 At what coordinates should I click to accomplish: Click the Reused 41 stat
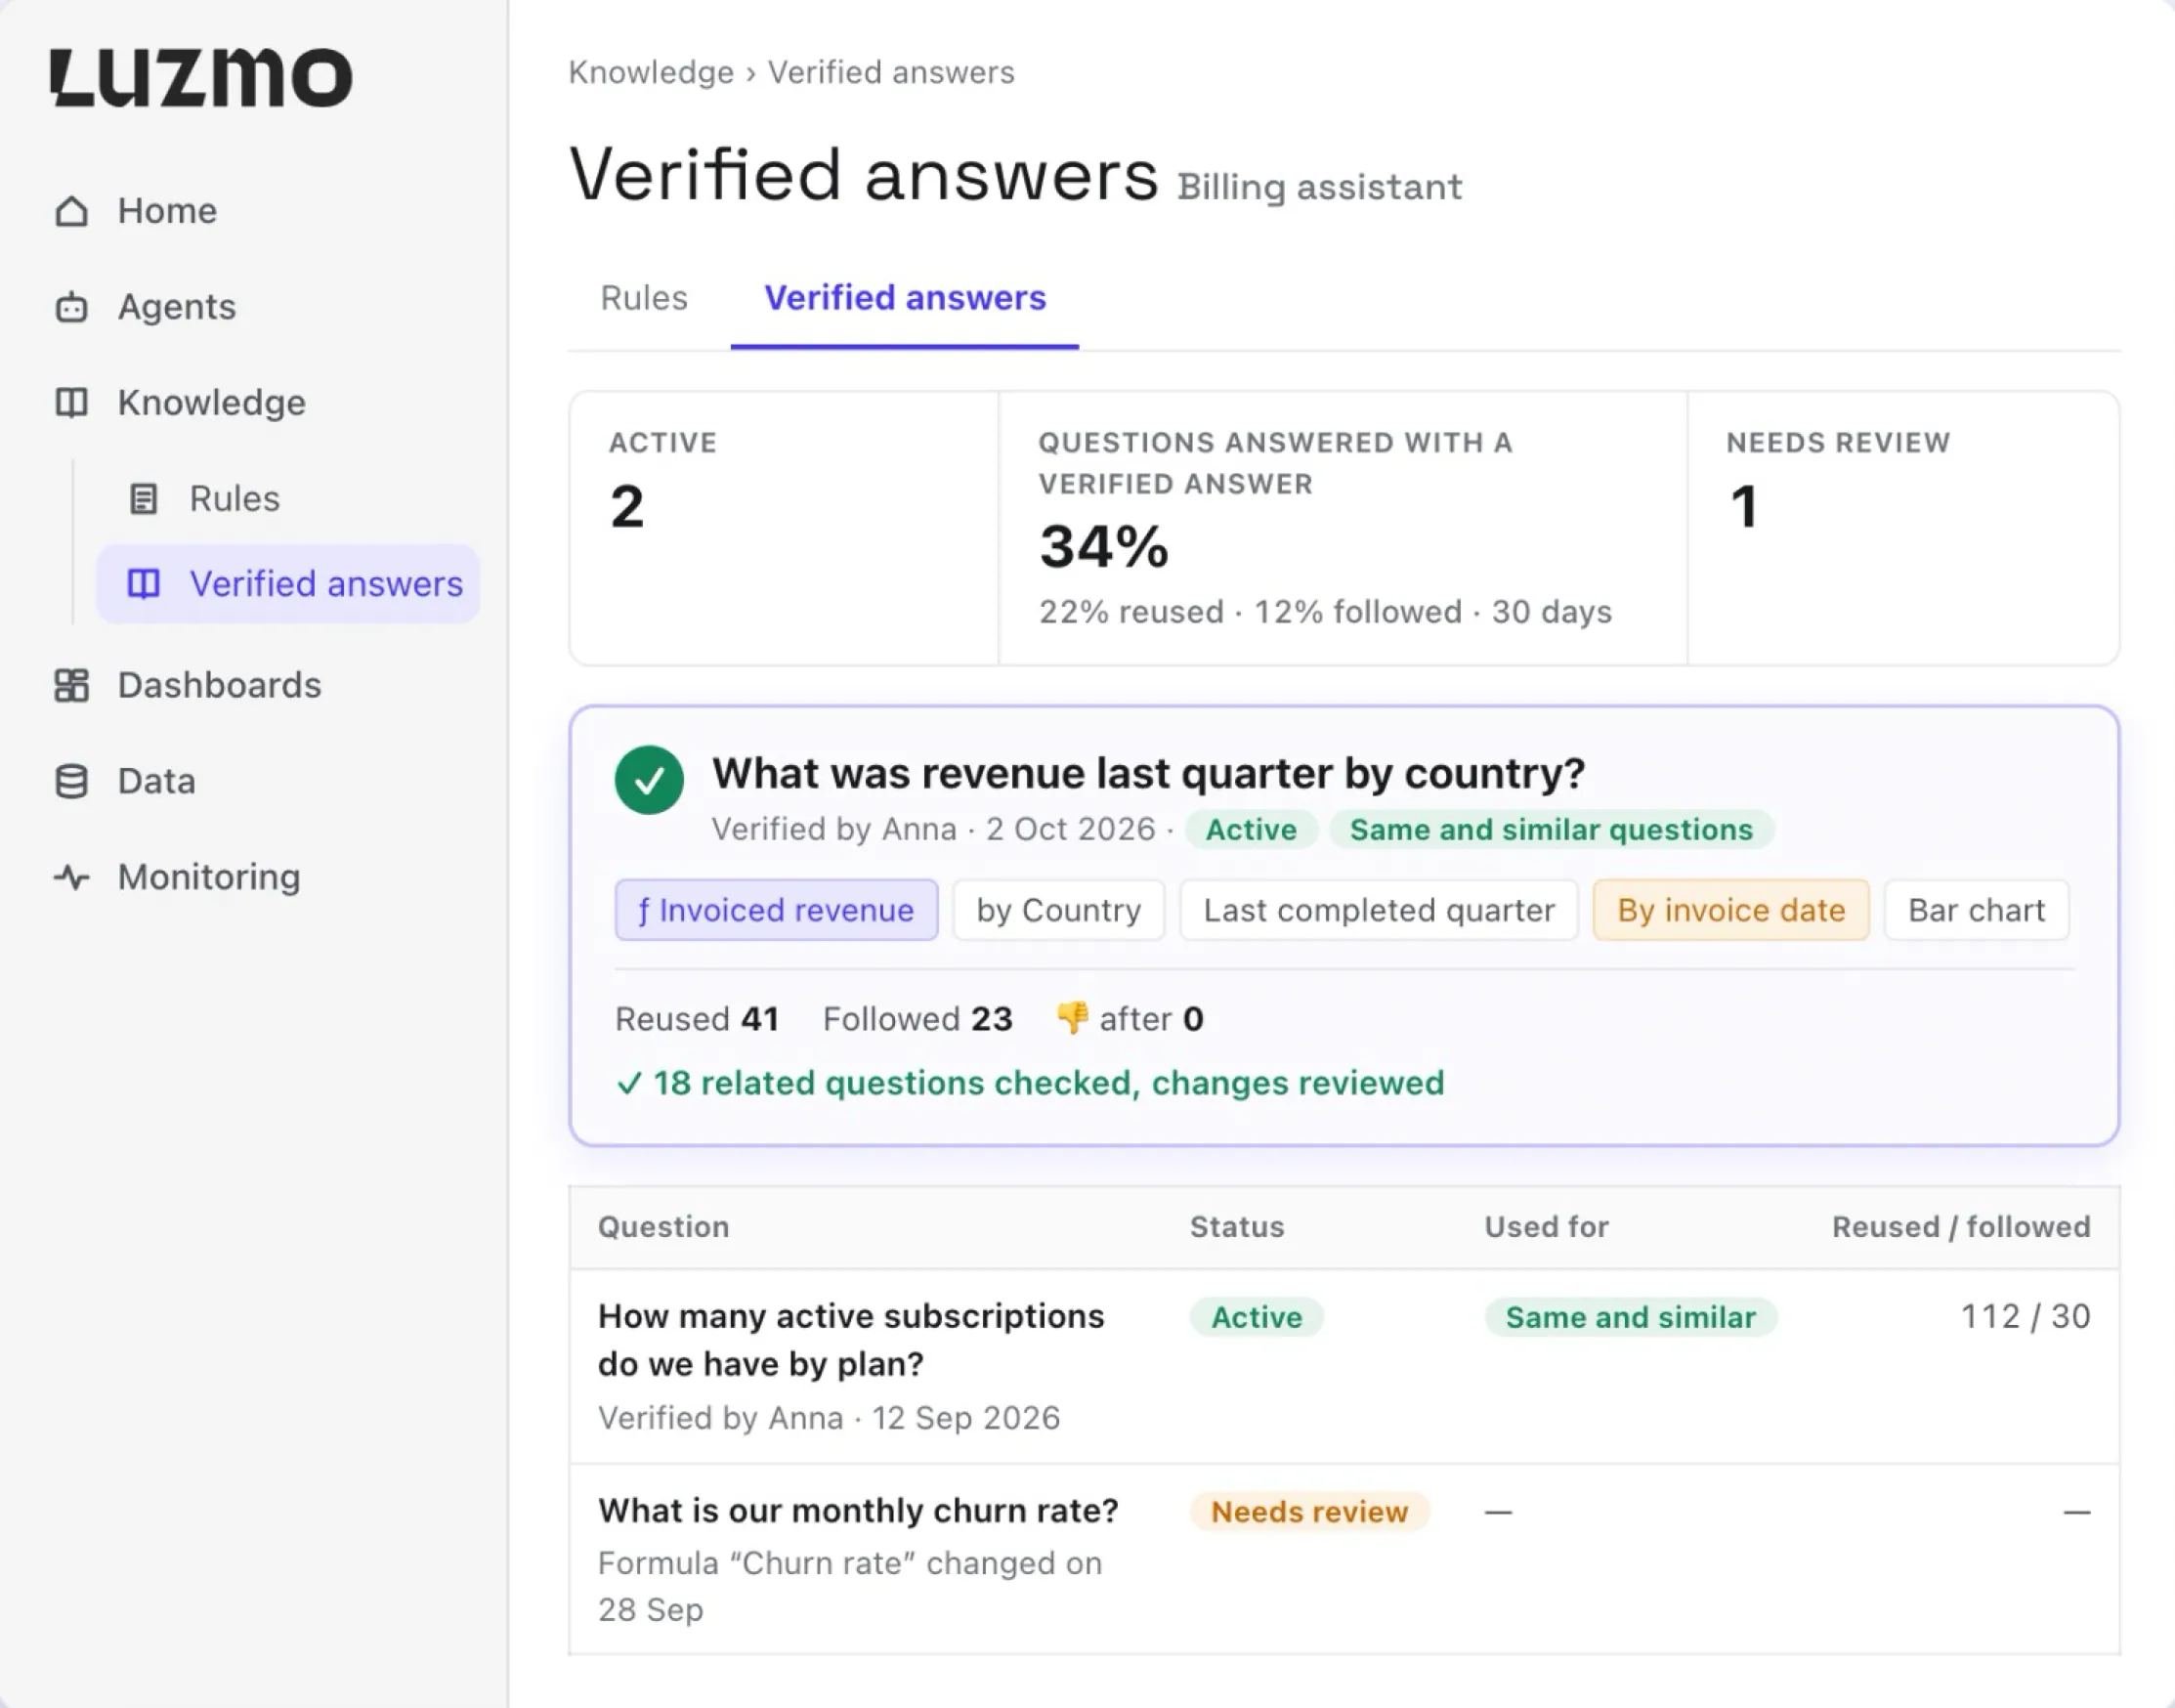click(697, 1019)
